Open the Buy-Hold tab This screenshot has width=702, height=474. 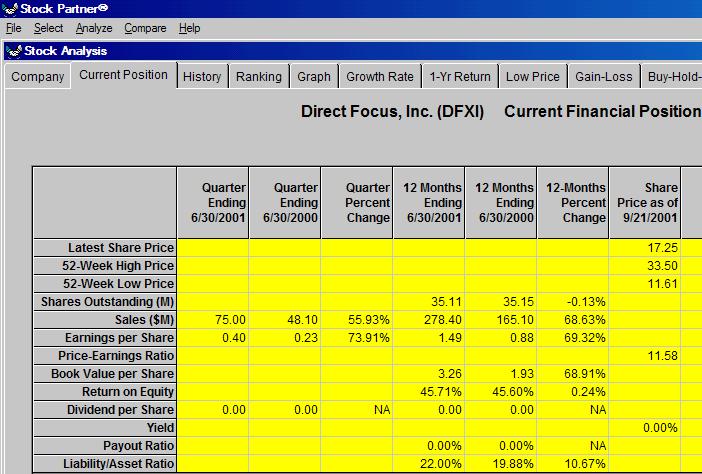(672, 77)
